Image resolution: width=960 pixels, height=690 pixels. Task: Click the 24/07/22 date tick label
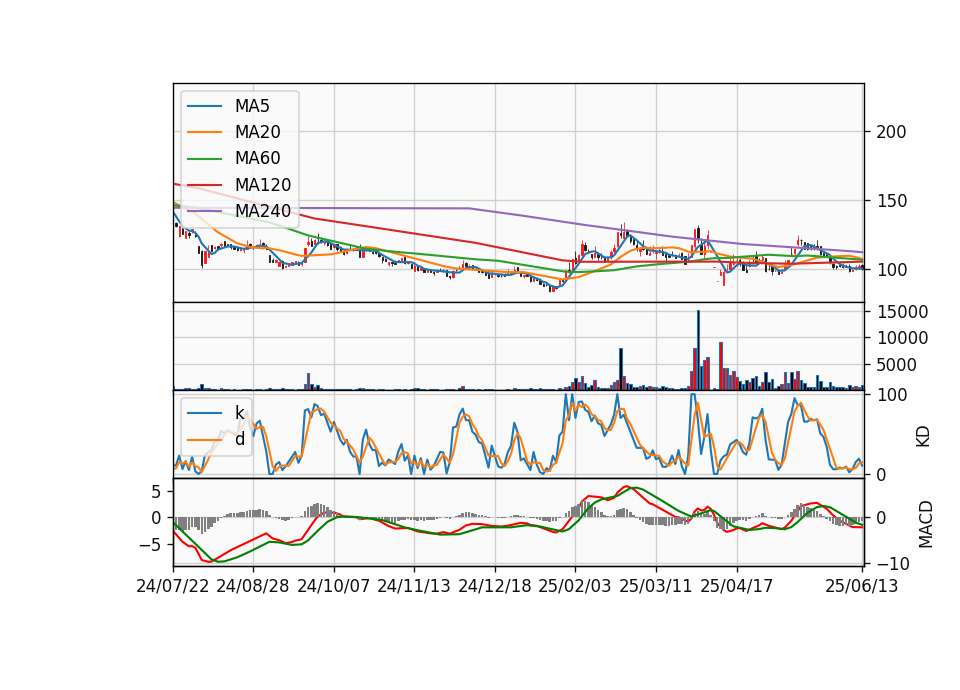point(173,586)
